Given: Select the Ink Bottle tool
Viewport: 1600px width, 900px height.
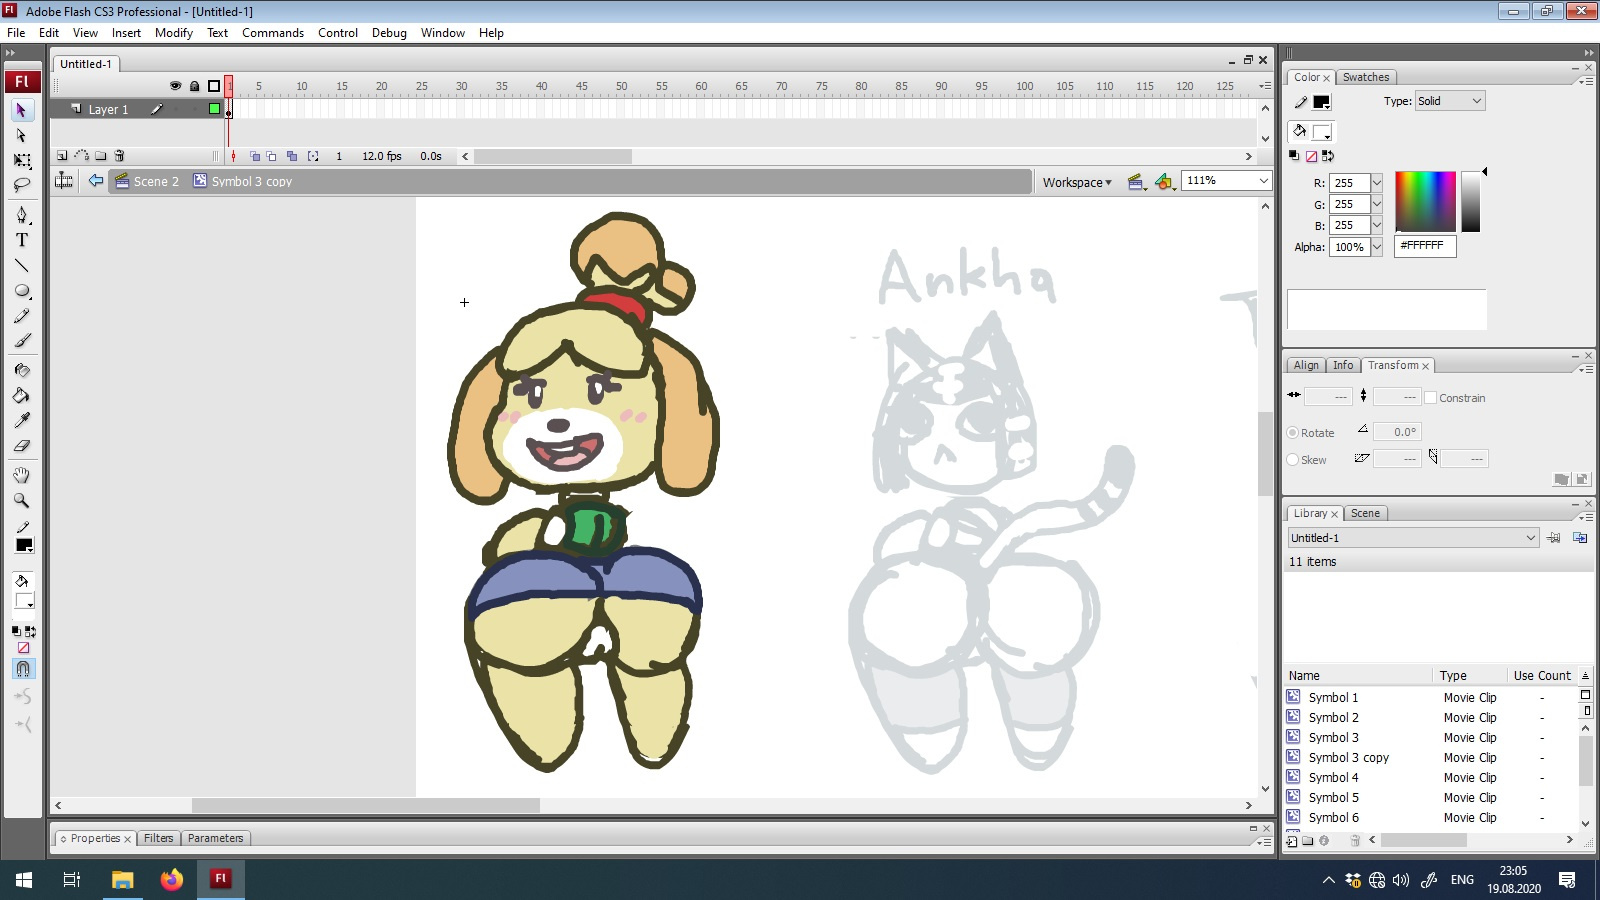Looking at the screenshot, I should click(x=21, y=370).
